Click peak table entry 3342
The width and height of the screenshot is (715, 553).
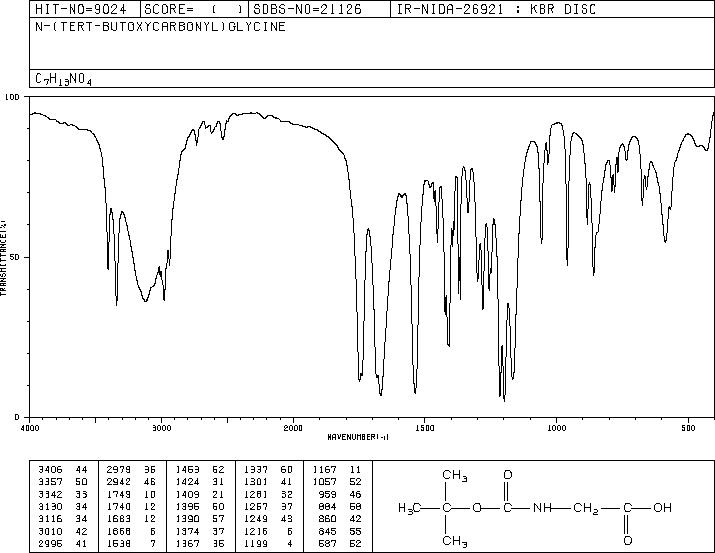[x=50, y=494]
